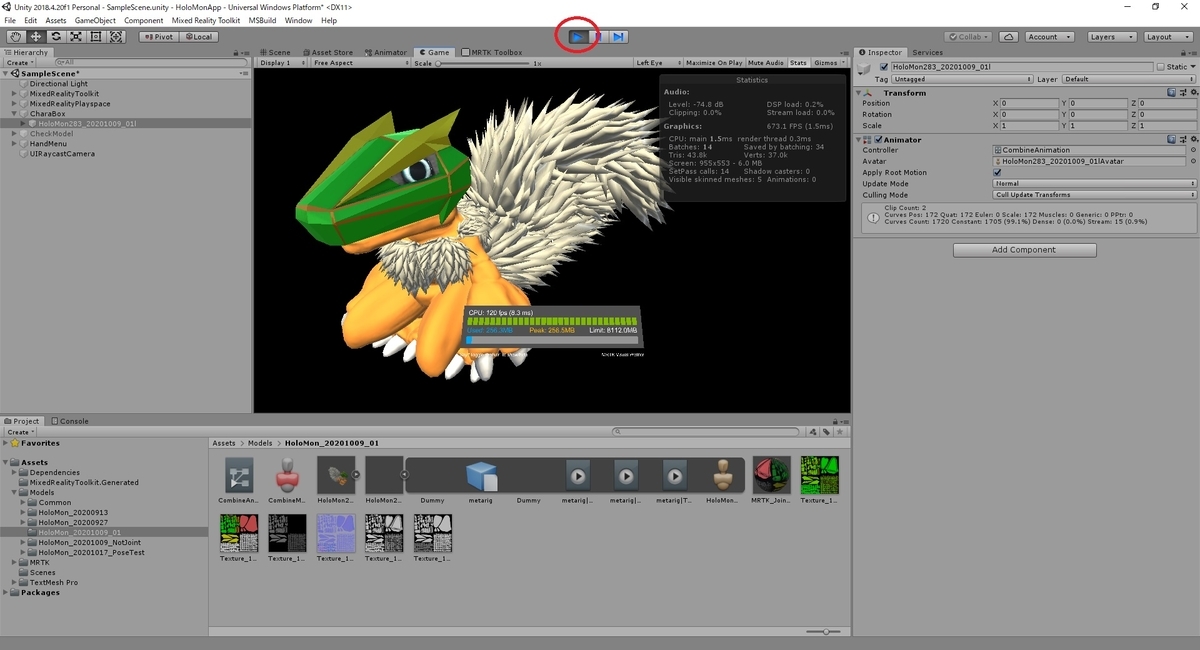Select the Scale tool in the toolbar
1200x650 pixels.
pyautogui.click(x=76, y=37)
